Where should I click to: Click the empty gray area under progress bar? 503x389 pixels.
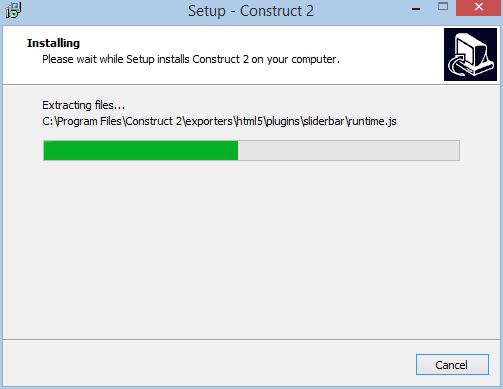251,250
